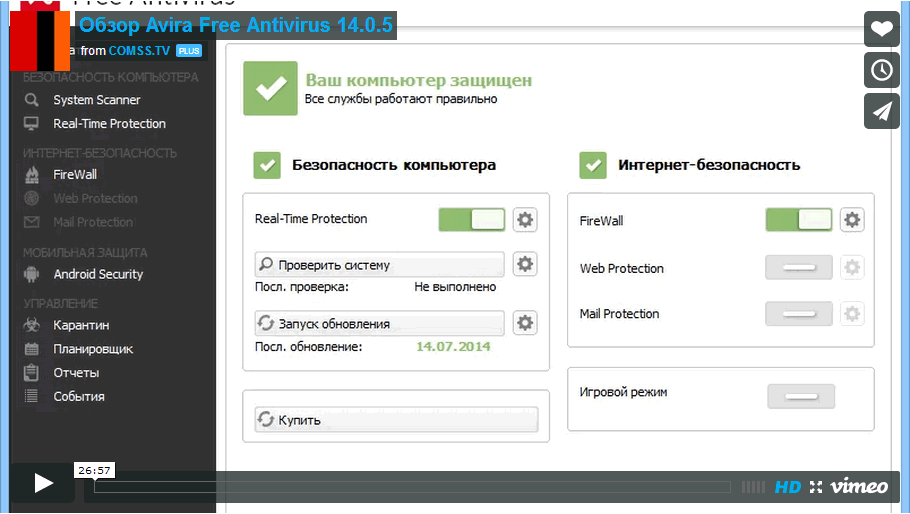Open Карантин in the sidebar
This screenshot has height=514, width=910.
(x=81, y=325)
